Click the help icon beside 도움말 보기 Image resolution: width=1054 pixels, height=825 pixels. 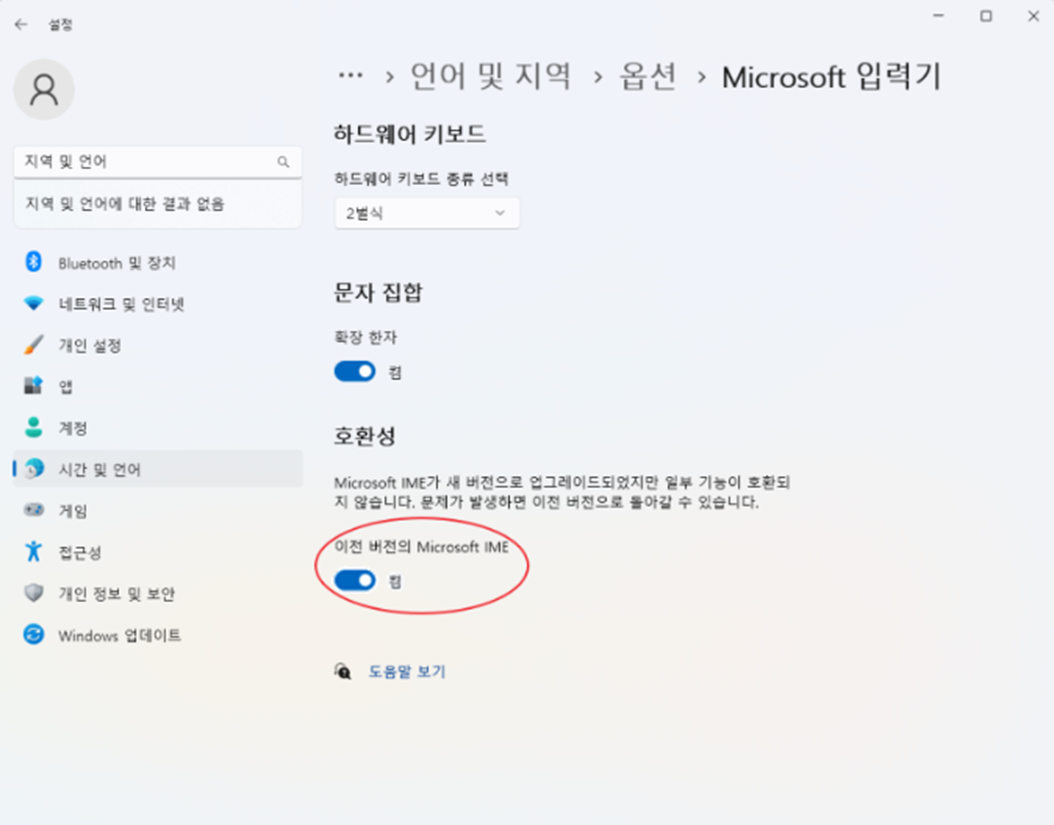[x=343, y=671]
